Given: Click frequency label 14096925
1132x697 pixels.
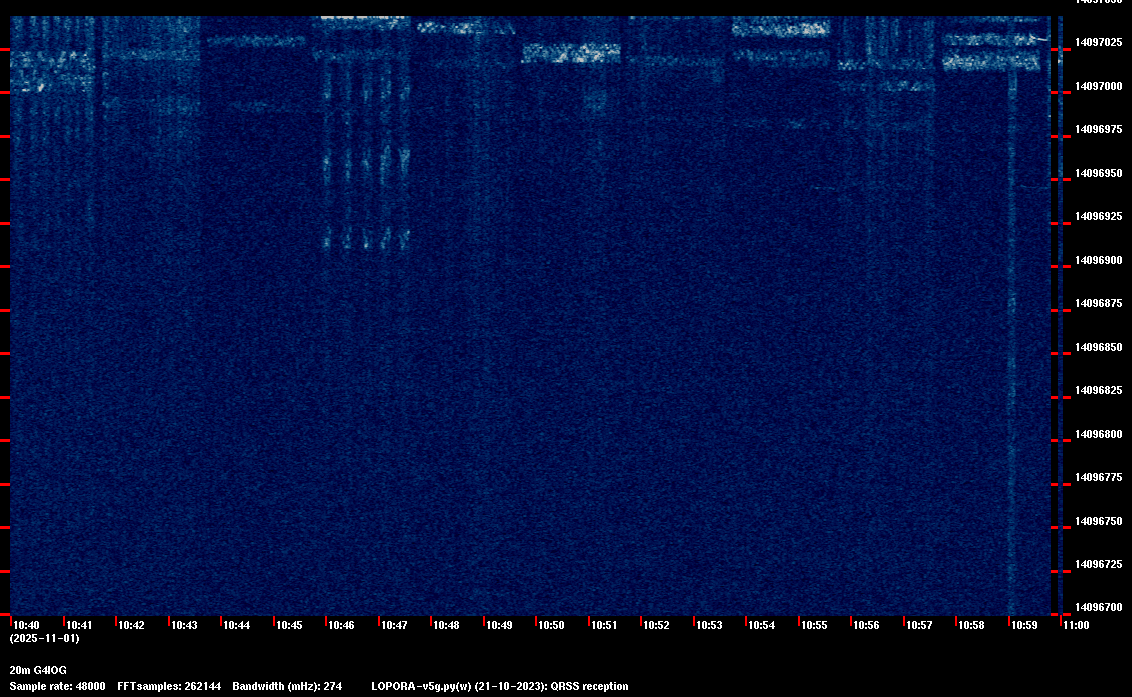Looking at the screenshot, I should click(1099, 216).
